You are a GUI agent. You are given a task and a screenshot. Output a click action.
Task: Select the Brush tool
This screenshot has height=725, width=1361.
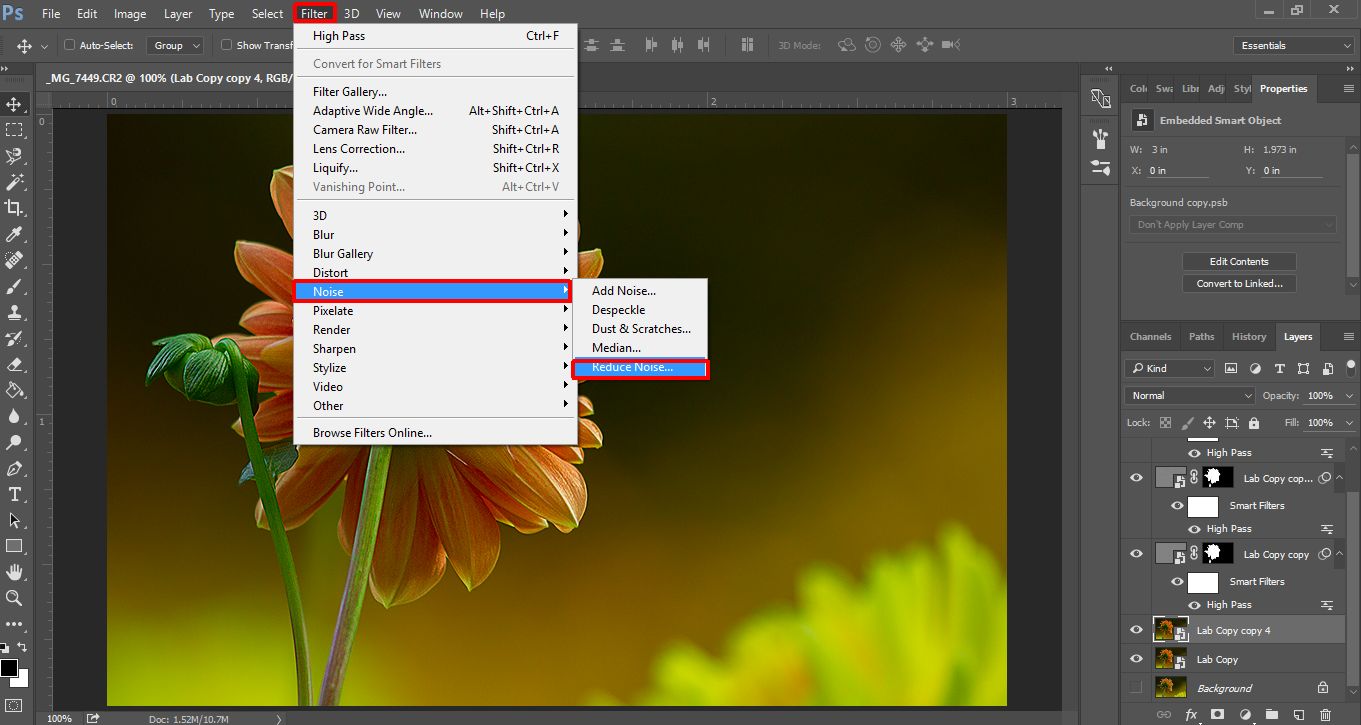(x=14, y=286)
